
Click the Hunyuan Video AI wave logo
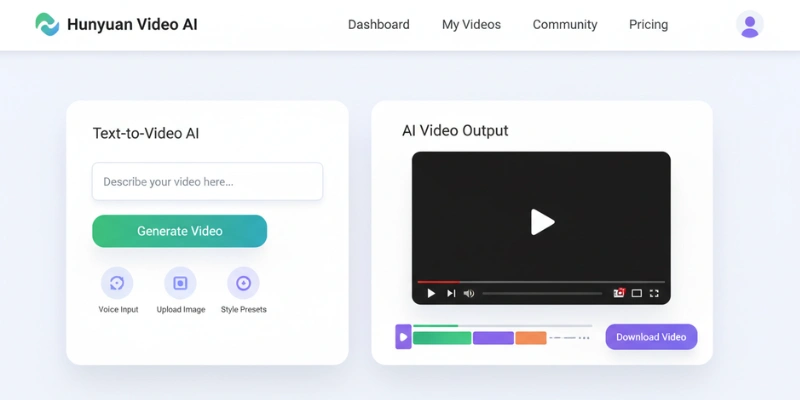[x=47, y=24]
